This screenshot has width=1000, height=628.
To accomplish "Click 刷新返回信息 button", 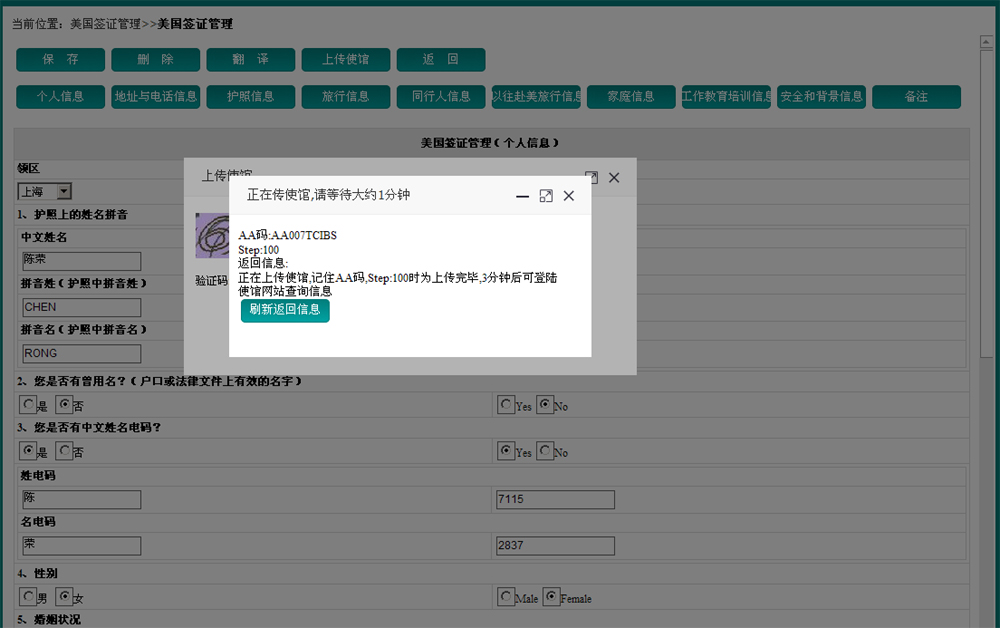I will (285, 310).
